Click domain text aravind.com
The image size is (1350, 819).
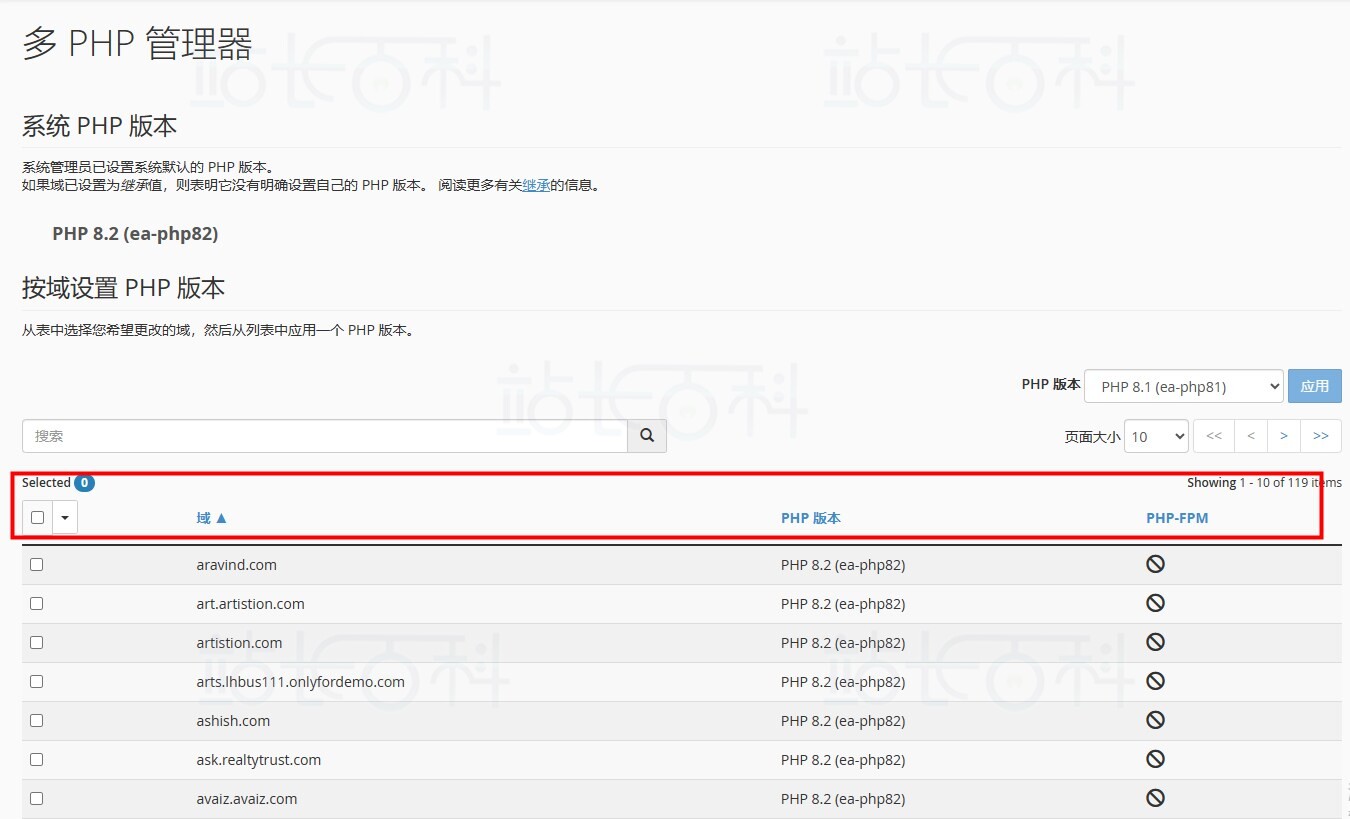237,565
